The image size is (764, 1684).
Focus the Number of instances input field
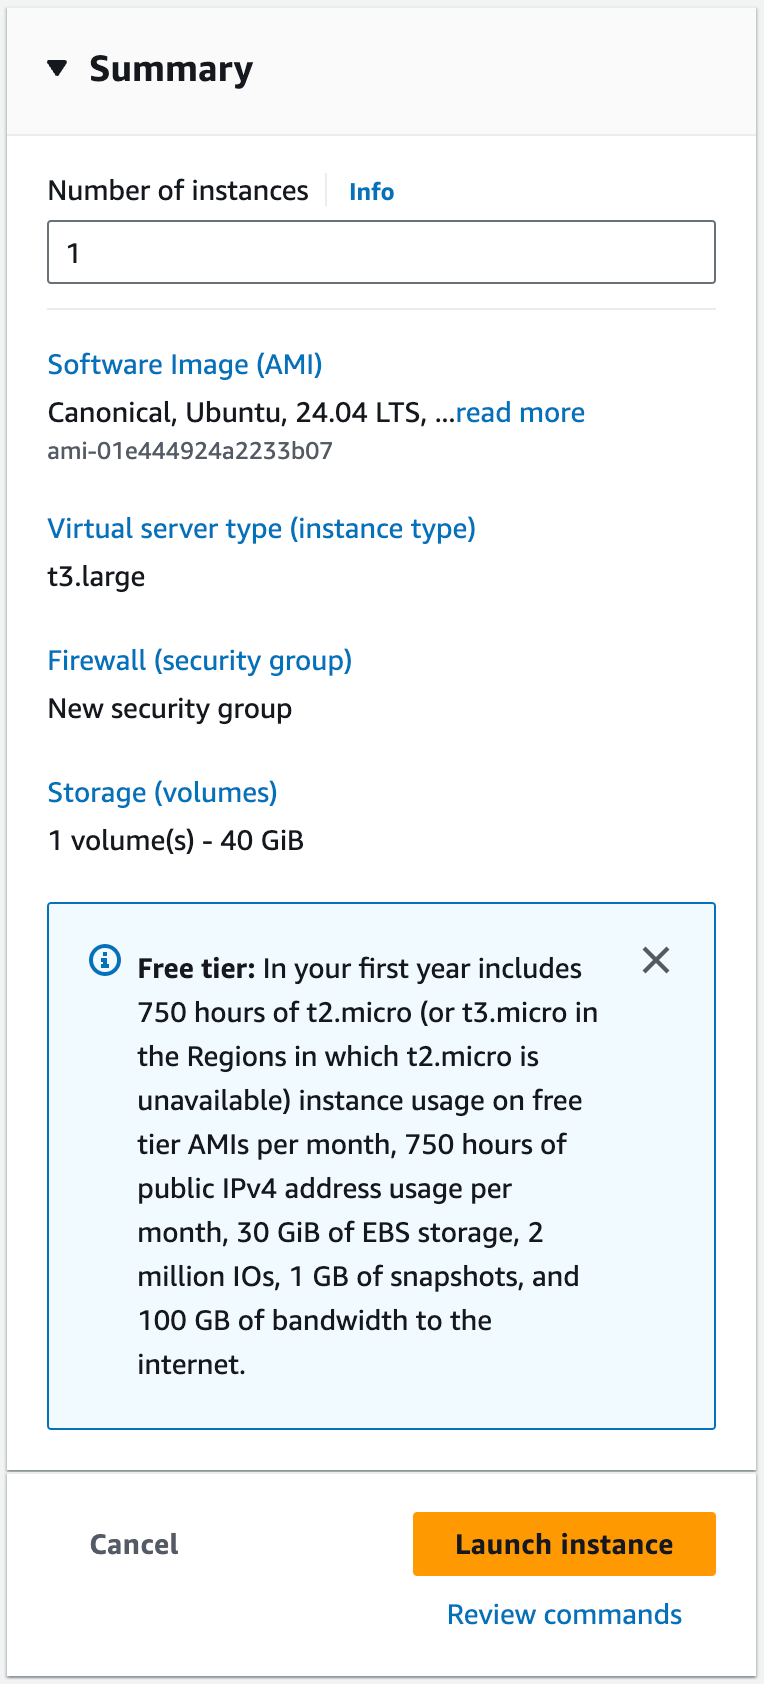[x=381, y=252]
